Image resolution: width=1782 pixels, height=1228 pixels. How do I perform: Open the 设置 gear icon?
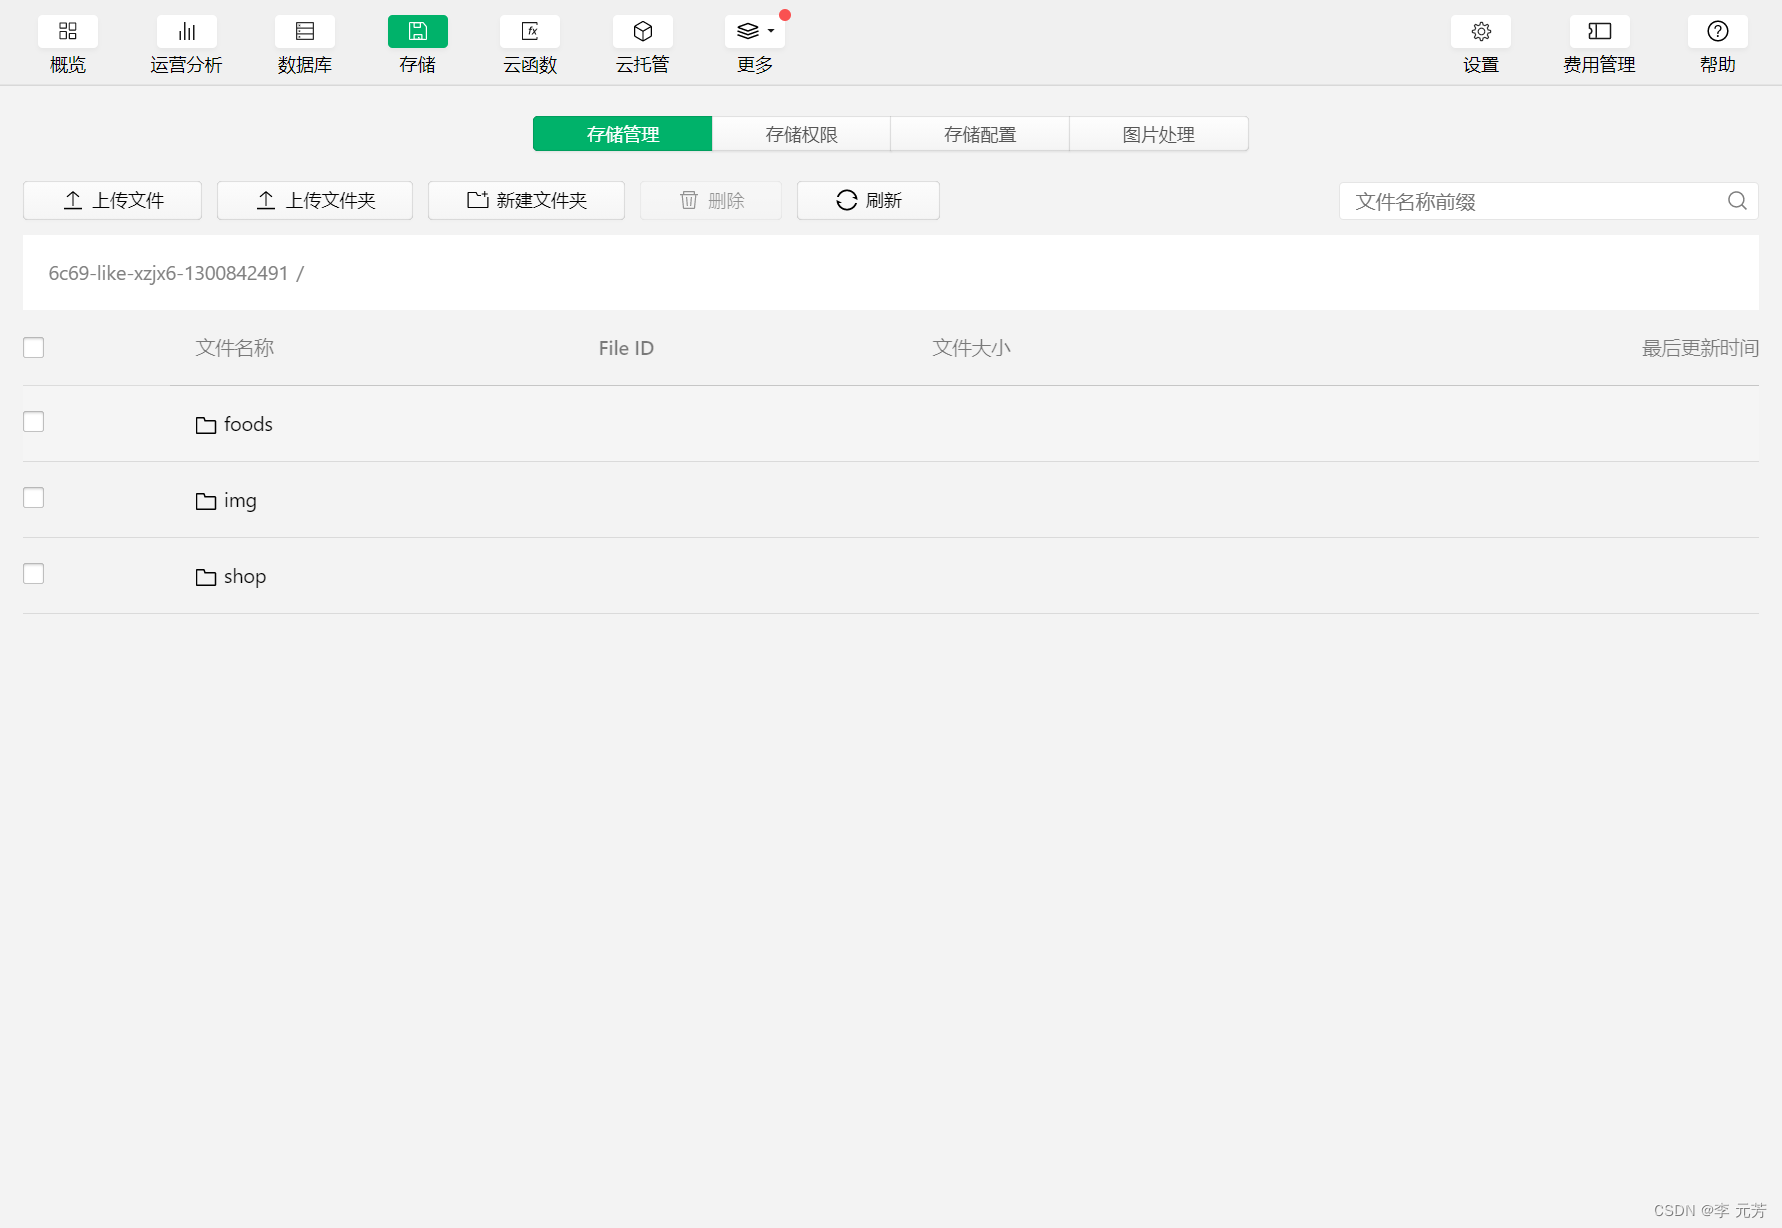(x=1481, y=32)
